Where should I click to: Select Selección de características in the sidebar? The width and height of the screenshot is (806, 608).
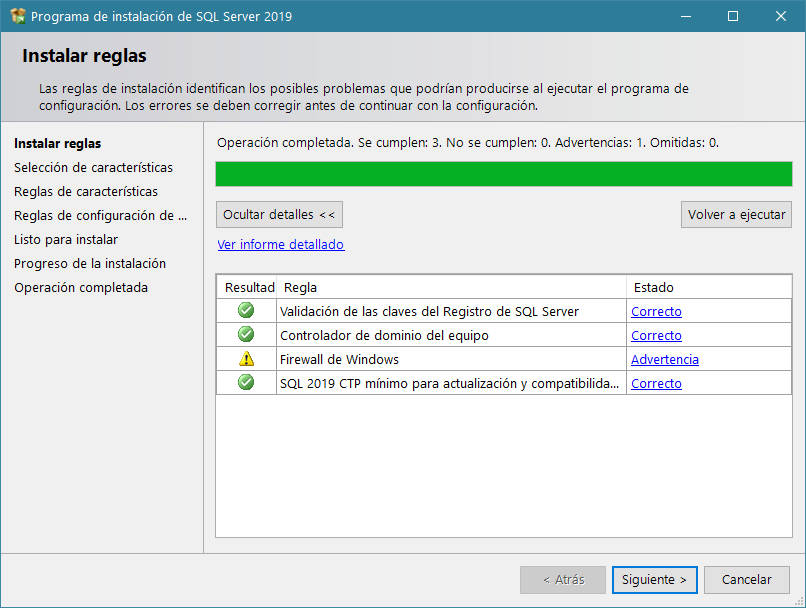click(x=94, y=167)
